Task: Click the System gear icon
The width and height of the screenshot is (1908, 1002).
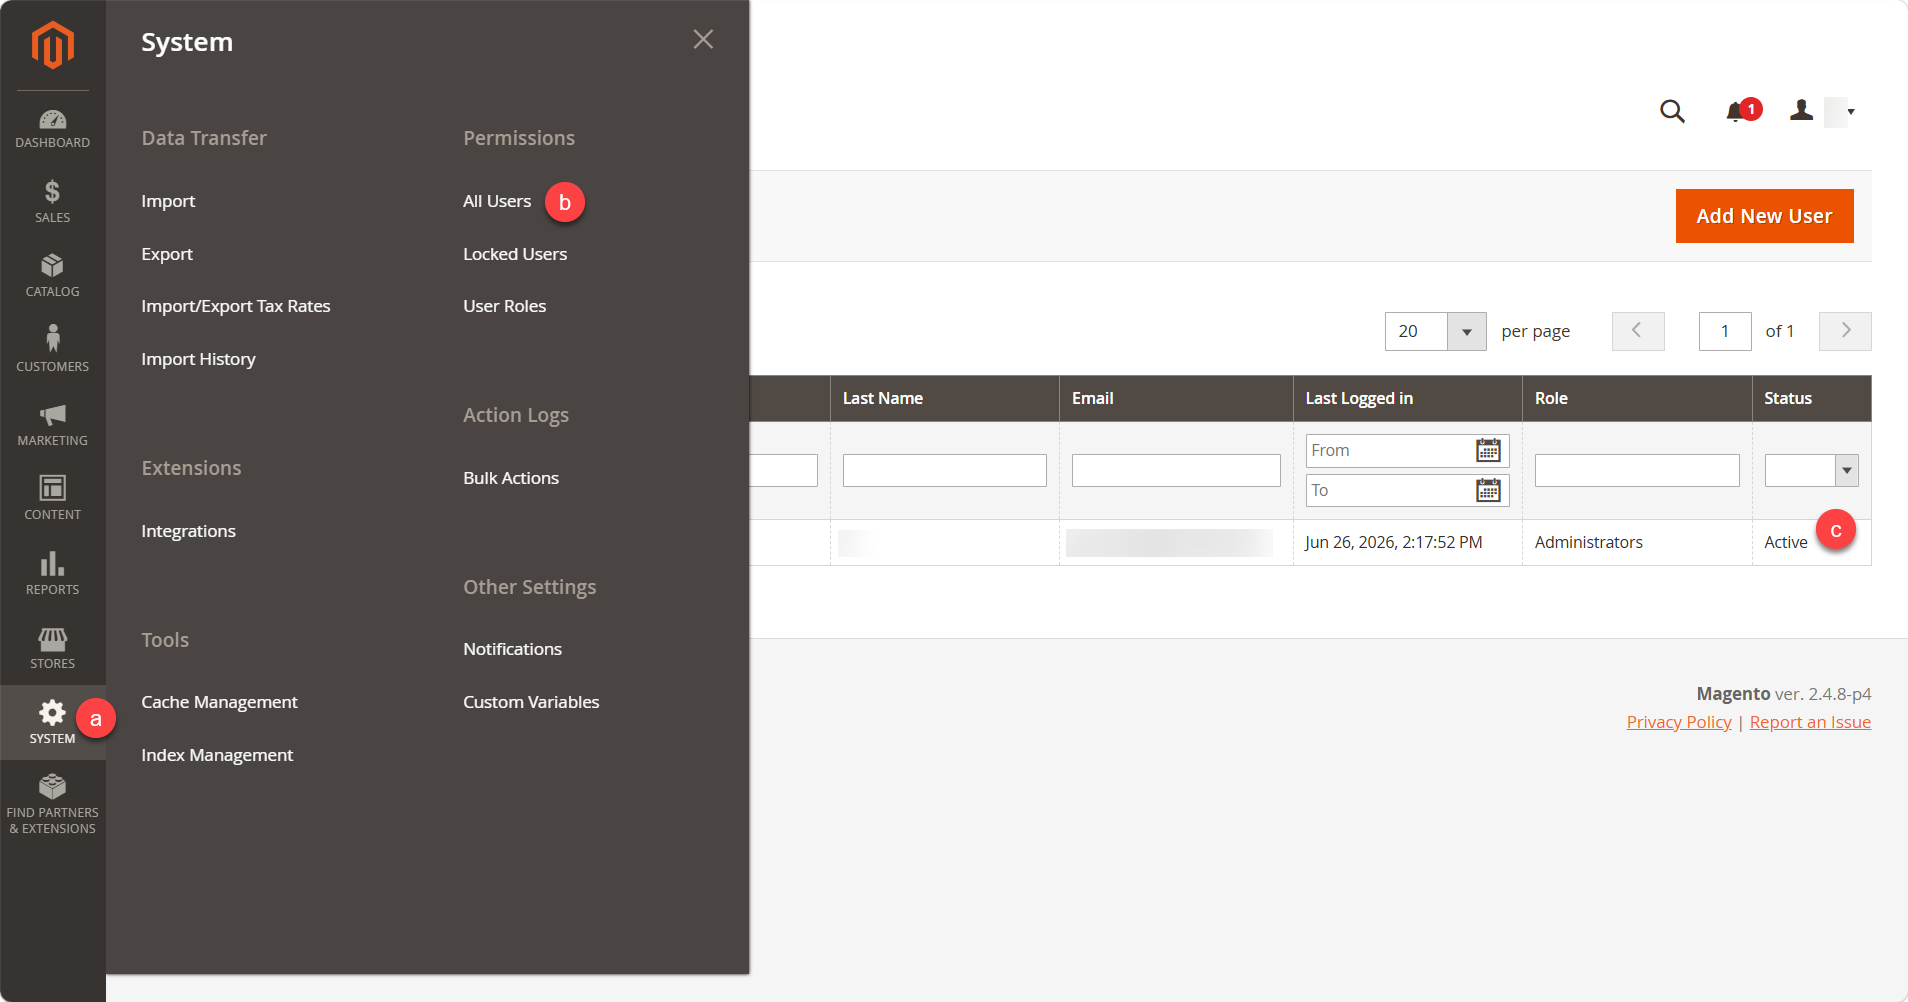Action: [x=52, y=712]
